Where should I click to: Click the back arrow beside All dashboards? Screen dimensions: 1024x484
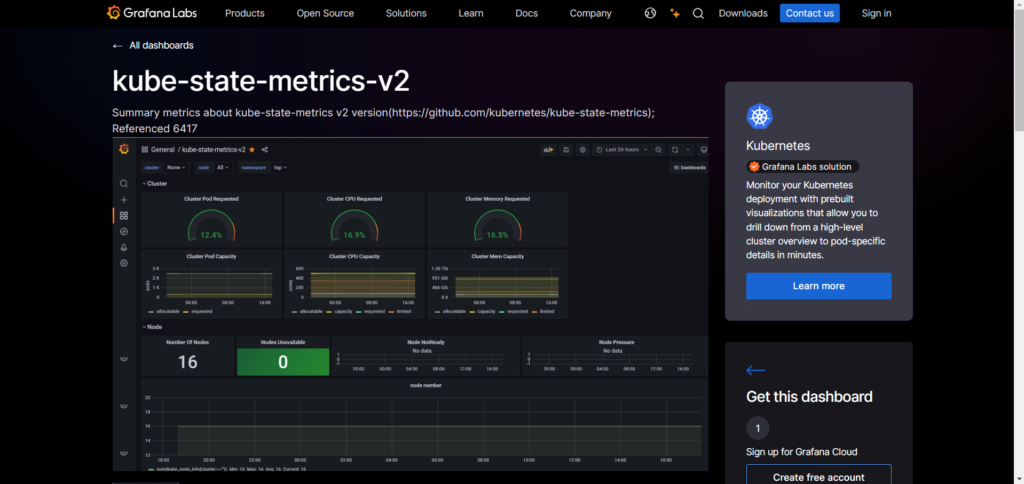pyautogui.click(x=118, y=46)
